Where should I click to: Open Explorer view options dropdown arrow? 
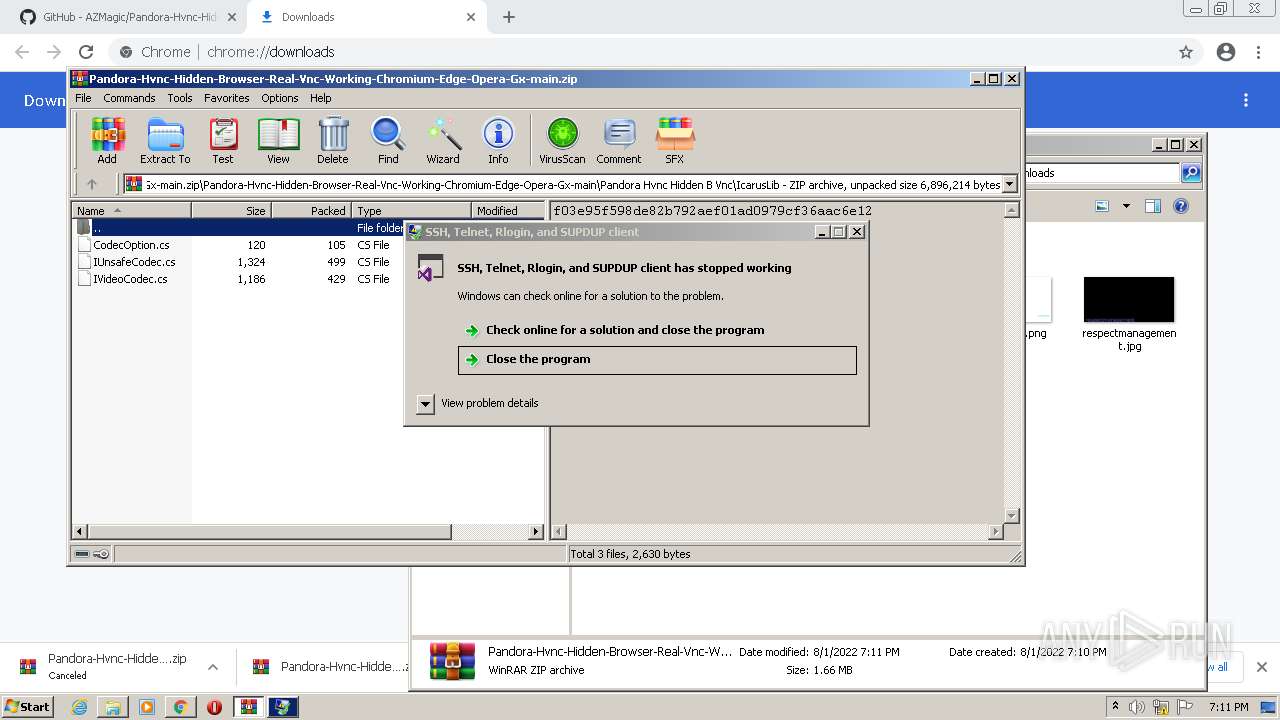click(x=1126, y=206)
